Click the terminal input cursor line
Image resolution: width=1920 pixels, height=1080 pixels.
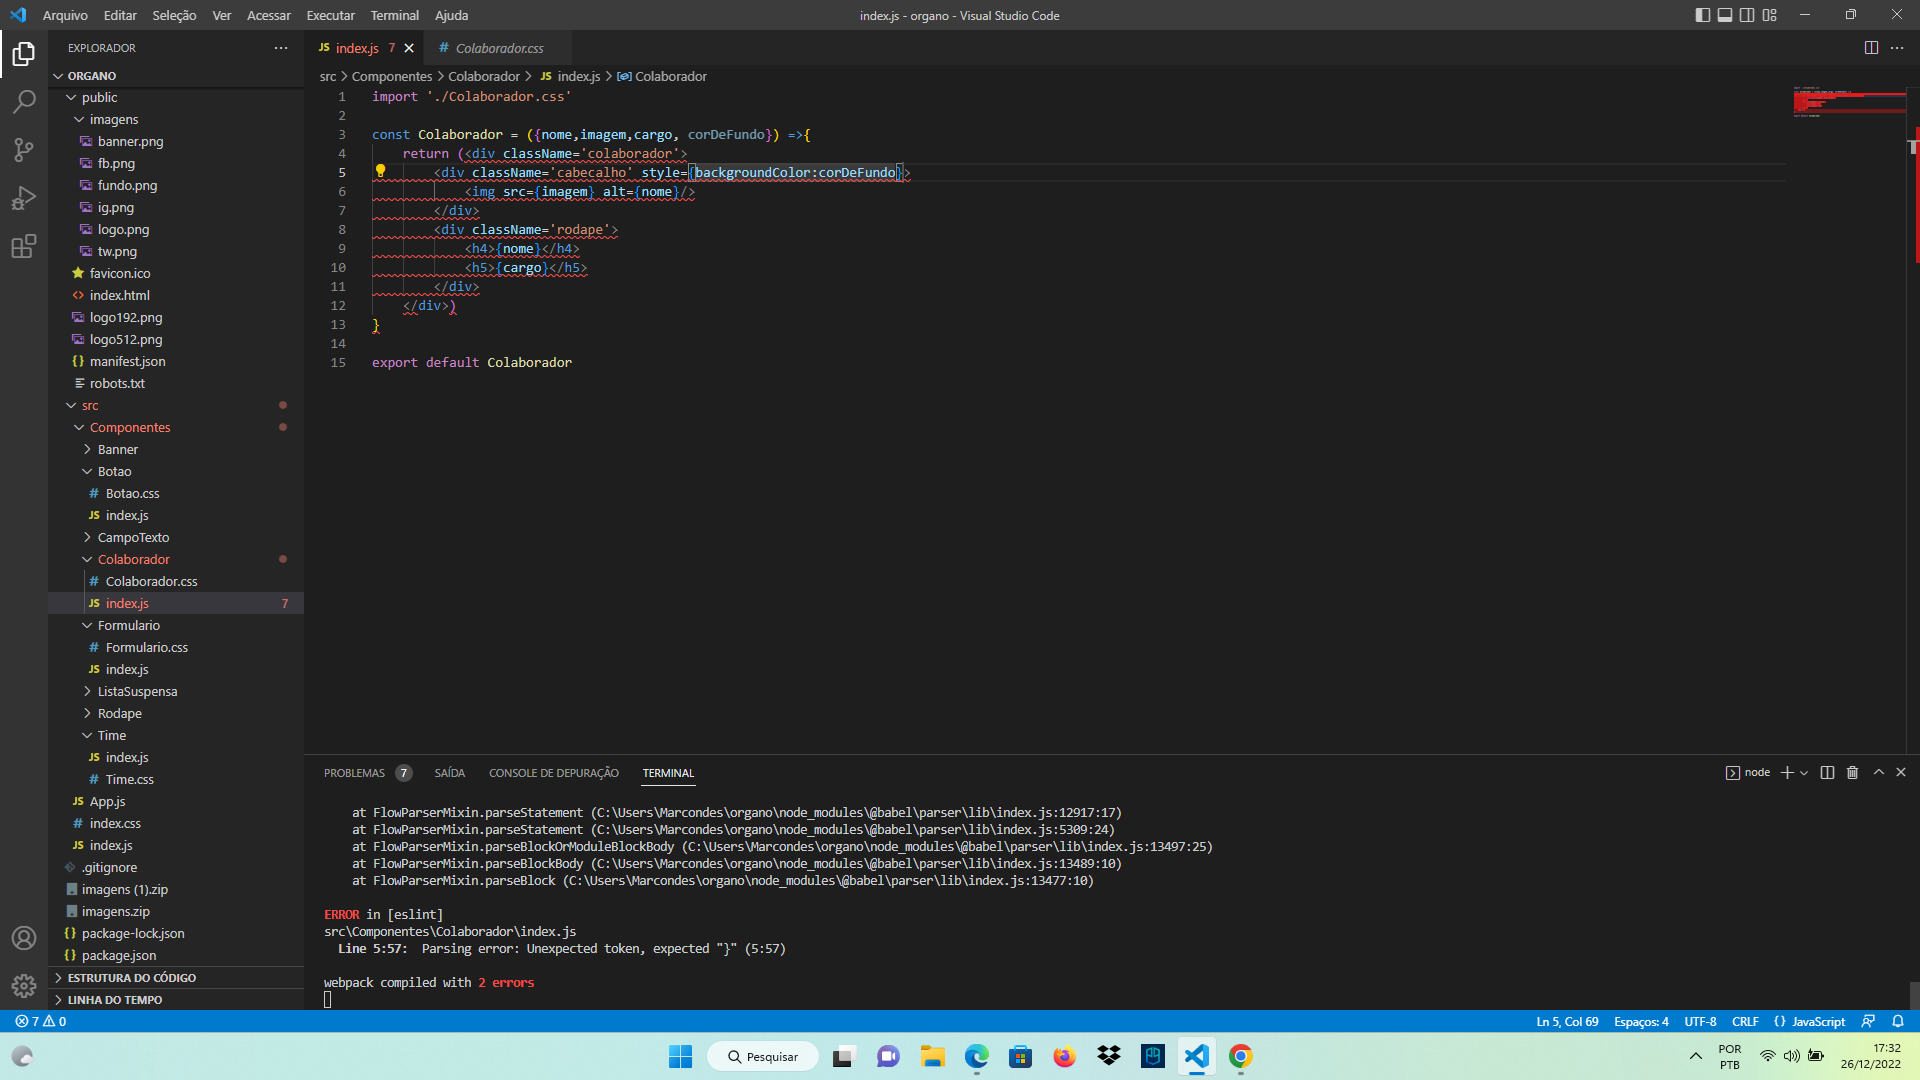[x=327, y=1000]
